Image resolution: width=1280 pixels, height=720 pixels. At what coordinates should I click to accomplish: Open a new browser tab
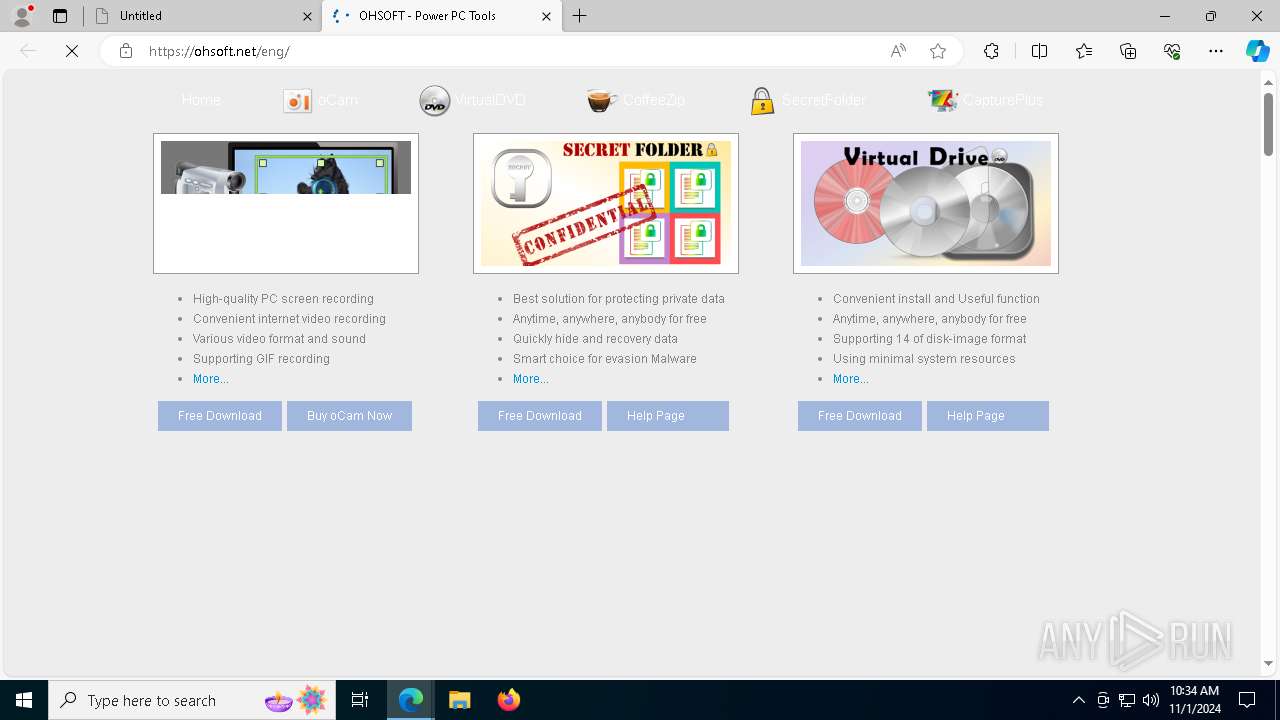[580, 16]
